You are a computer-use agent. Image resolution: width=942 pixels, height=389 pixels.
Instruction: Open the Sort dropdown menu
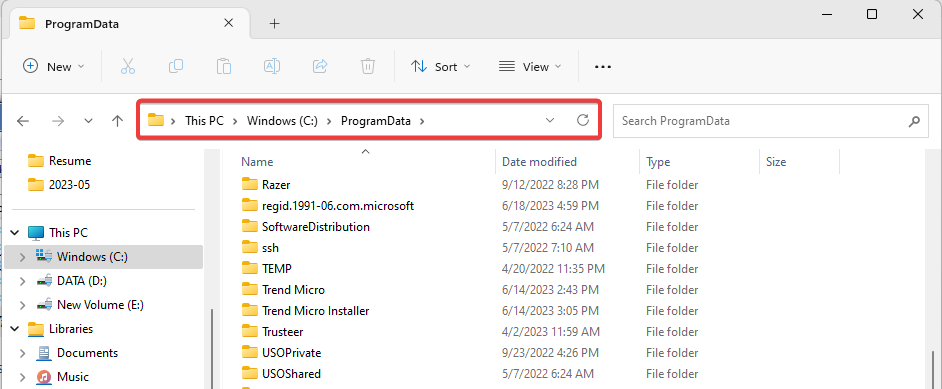[440, 67]
